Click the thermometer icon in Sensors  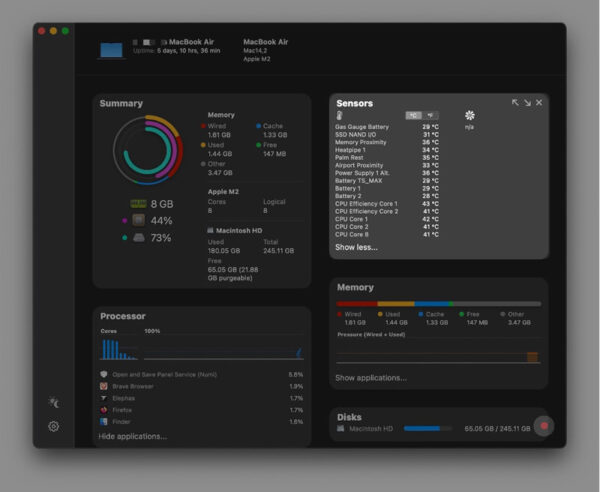pyautogui.click(x=339, y=115)
